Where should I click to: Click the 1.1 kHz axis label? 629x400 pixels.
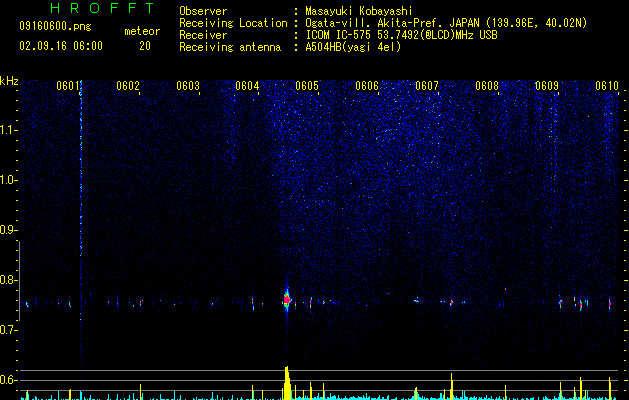tap(9, 130)
